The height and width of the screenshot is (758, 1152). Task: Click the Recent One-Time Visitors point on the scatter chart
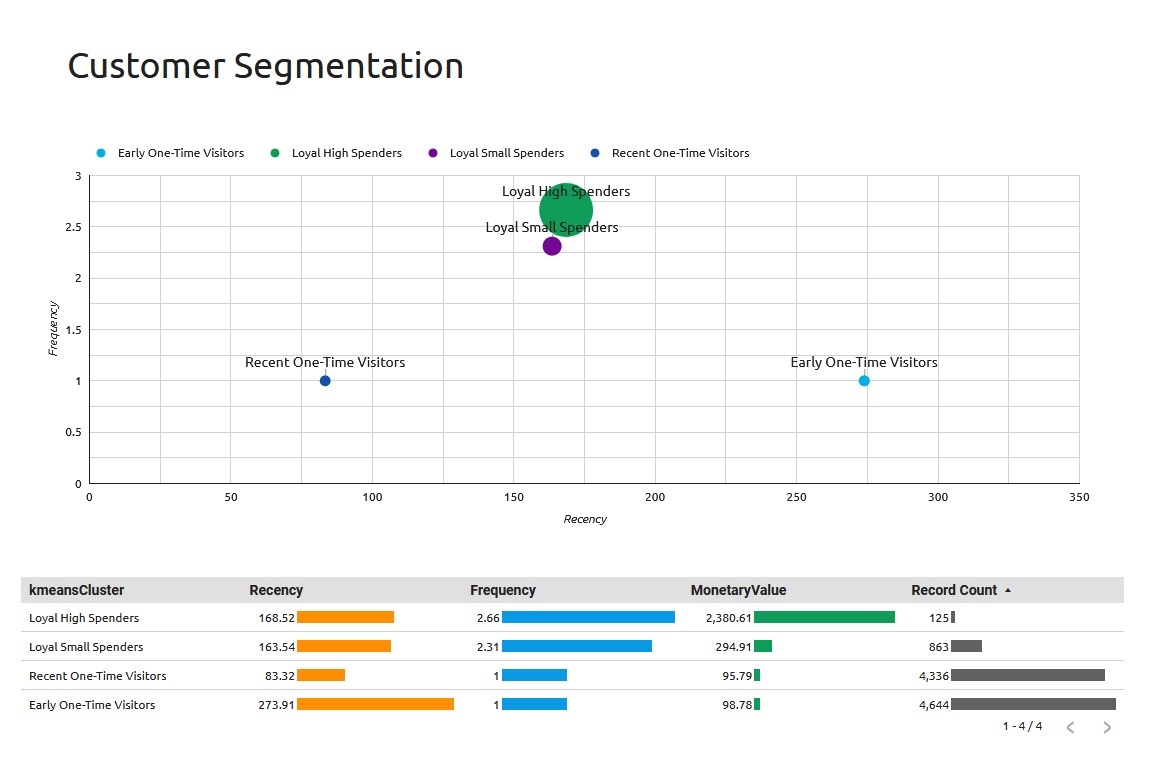pyautogui.click(x=324, y=380)
